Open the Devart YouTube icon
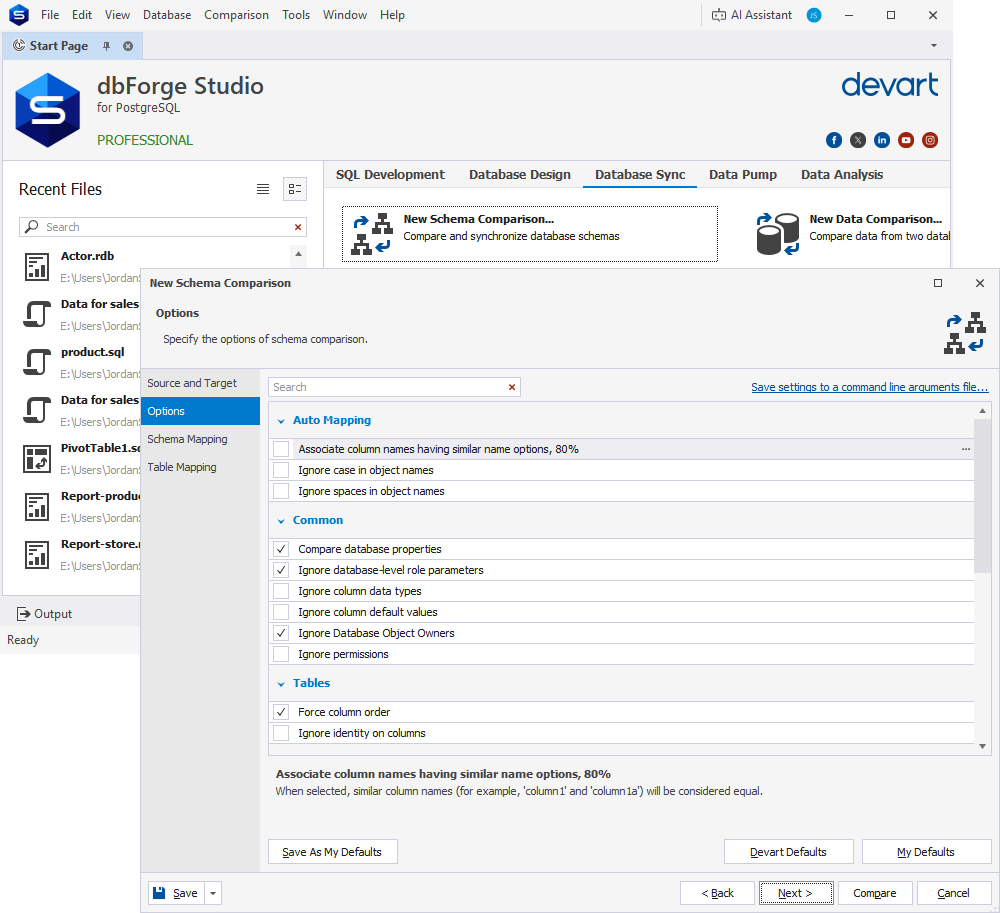 (906, 140)
